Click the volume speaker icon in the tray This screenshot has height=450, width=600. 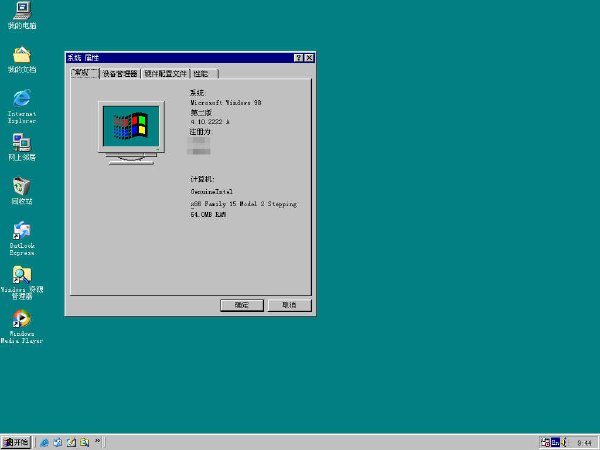pos(564,443)
